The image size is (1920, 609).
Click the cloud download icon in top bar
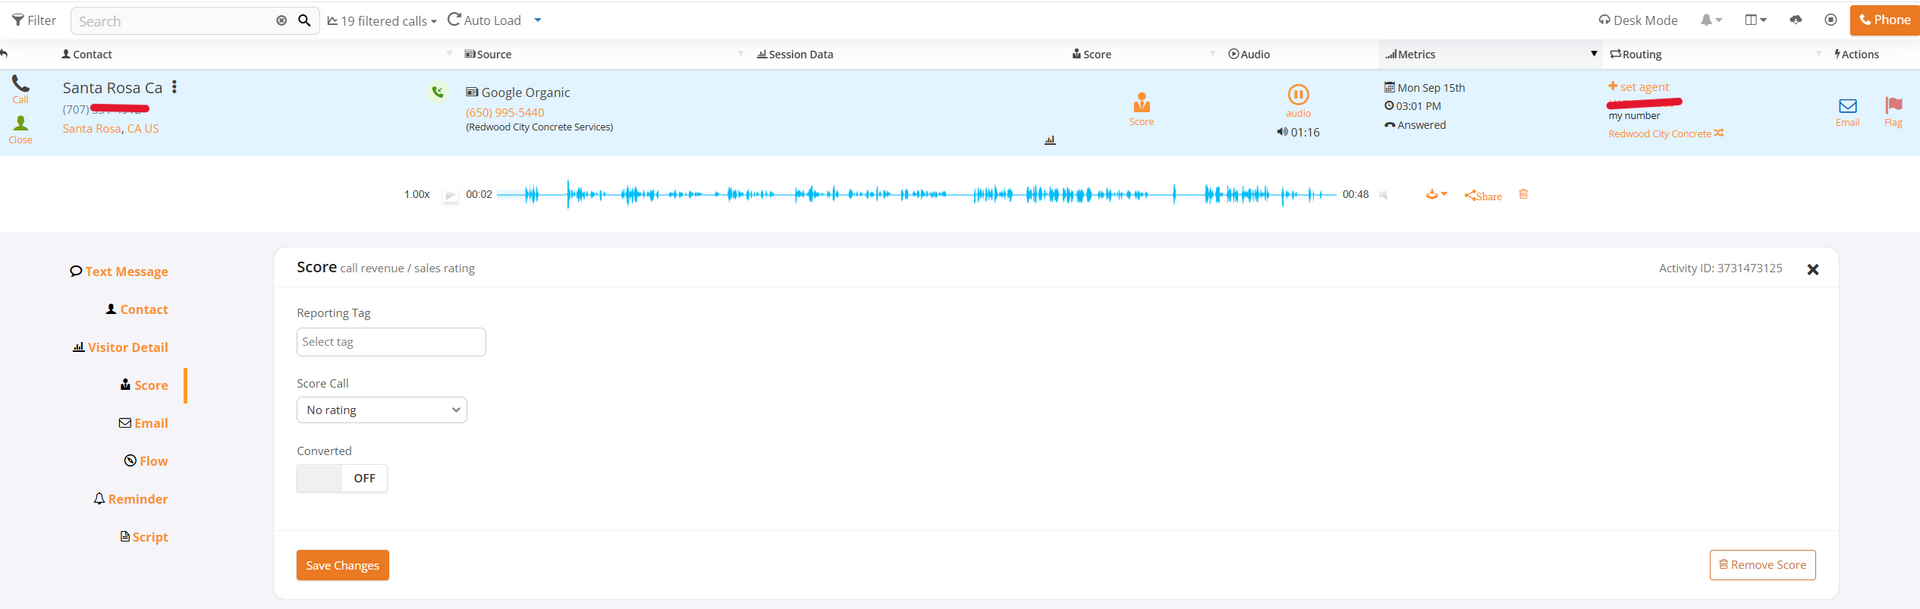(x=1796, y=20)
